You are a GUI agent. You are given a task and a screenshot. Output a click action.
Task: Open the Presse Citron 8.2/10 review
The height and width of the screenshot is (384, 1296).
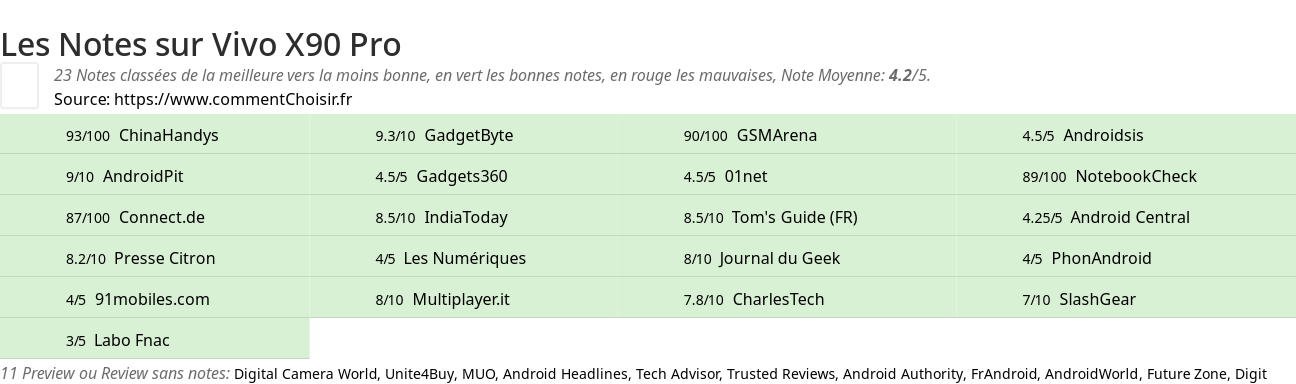[x=155, y=258]
